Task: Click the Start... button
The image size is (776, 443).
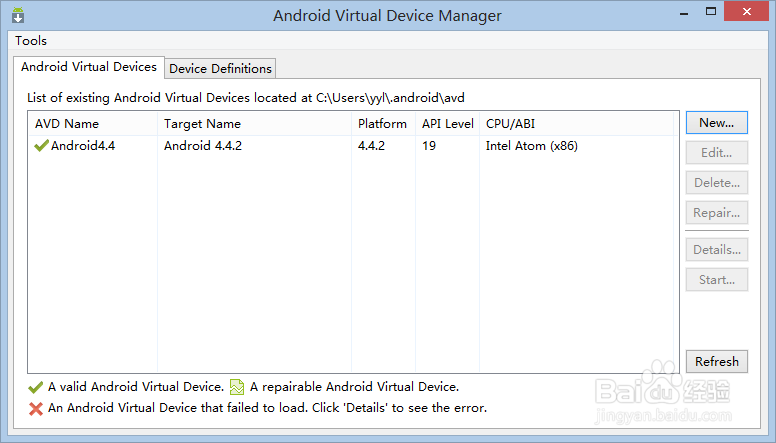Action: click(x=716, y=280)
